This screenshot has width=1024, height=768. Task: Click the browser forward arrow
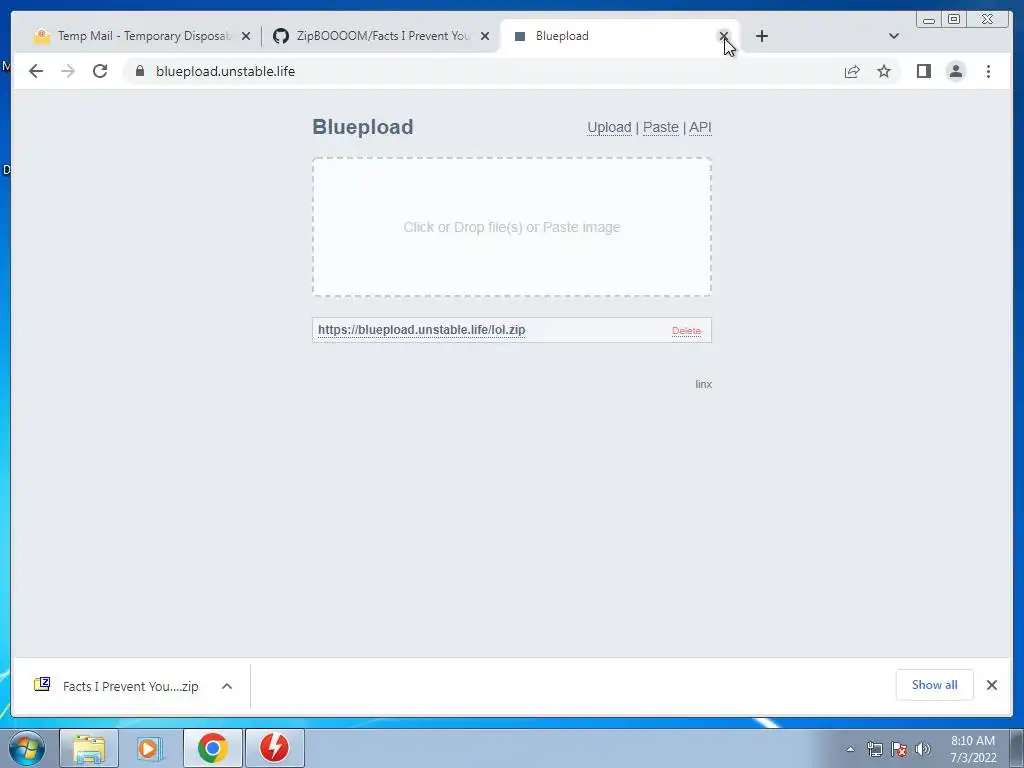coord(68,71)
